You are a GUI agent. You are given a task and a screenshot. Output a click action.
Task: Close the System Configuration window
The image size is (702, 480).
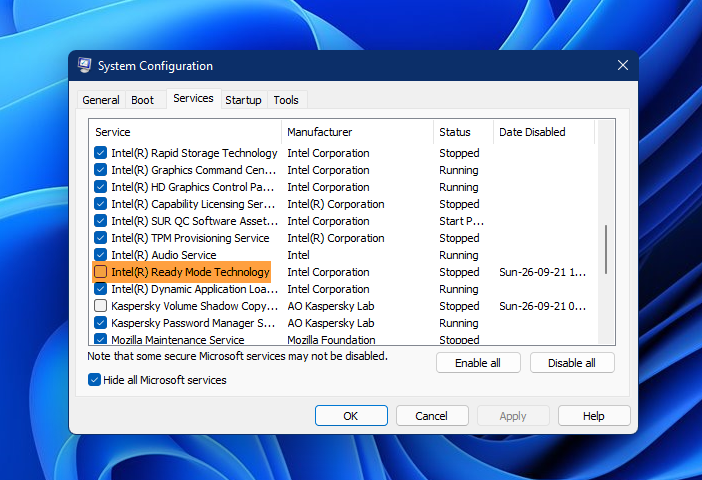tap(622, 66)
